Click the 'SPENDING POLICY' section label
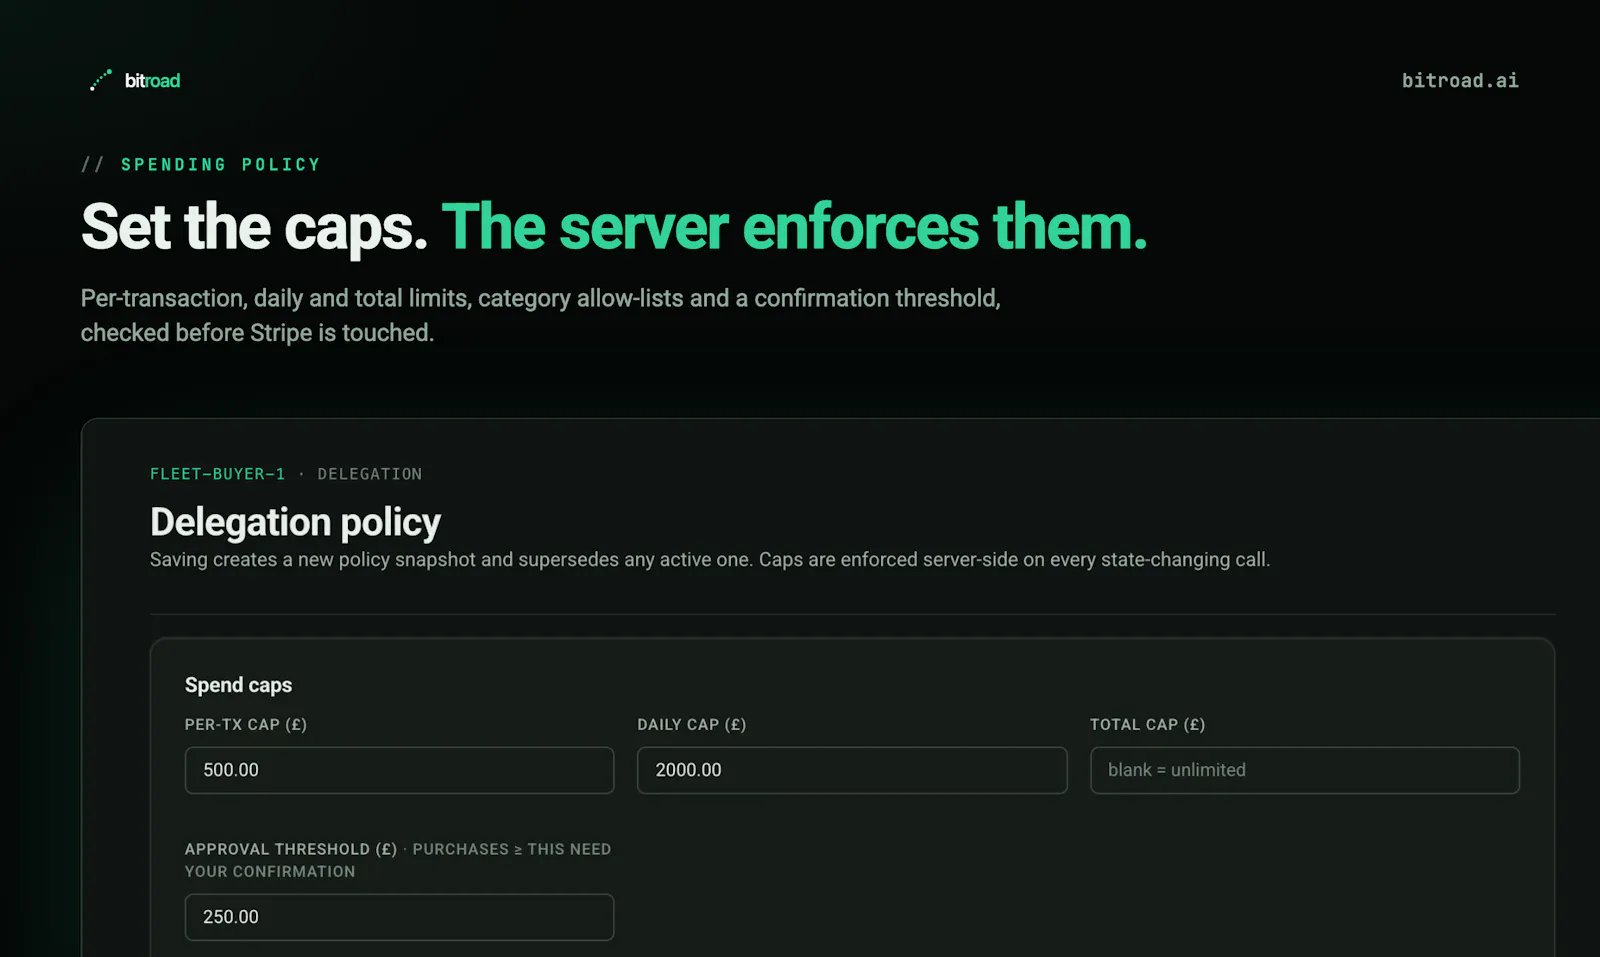Screen dimensions: 1600x957 [221, 164]
